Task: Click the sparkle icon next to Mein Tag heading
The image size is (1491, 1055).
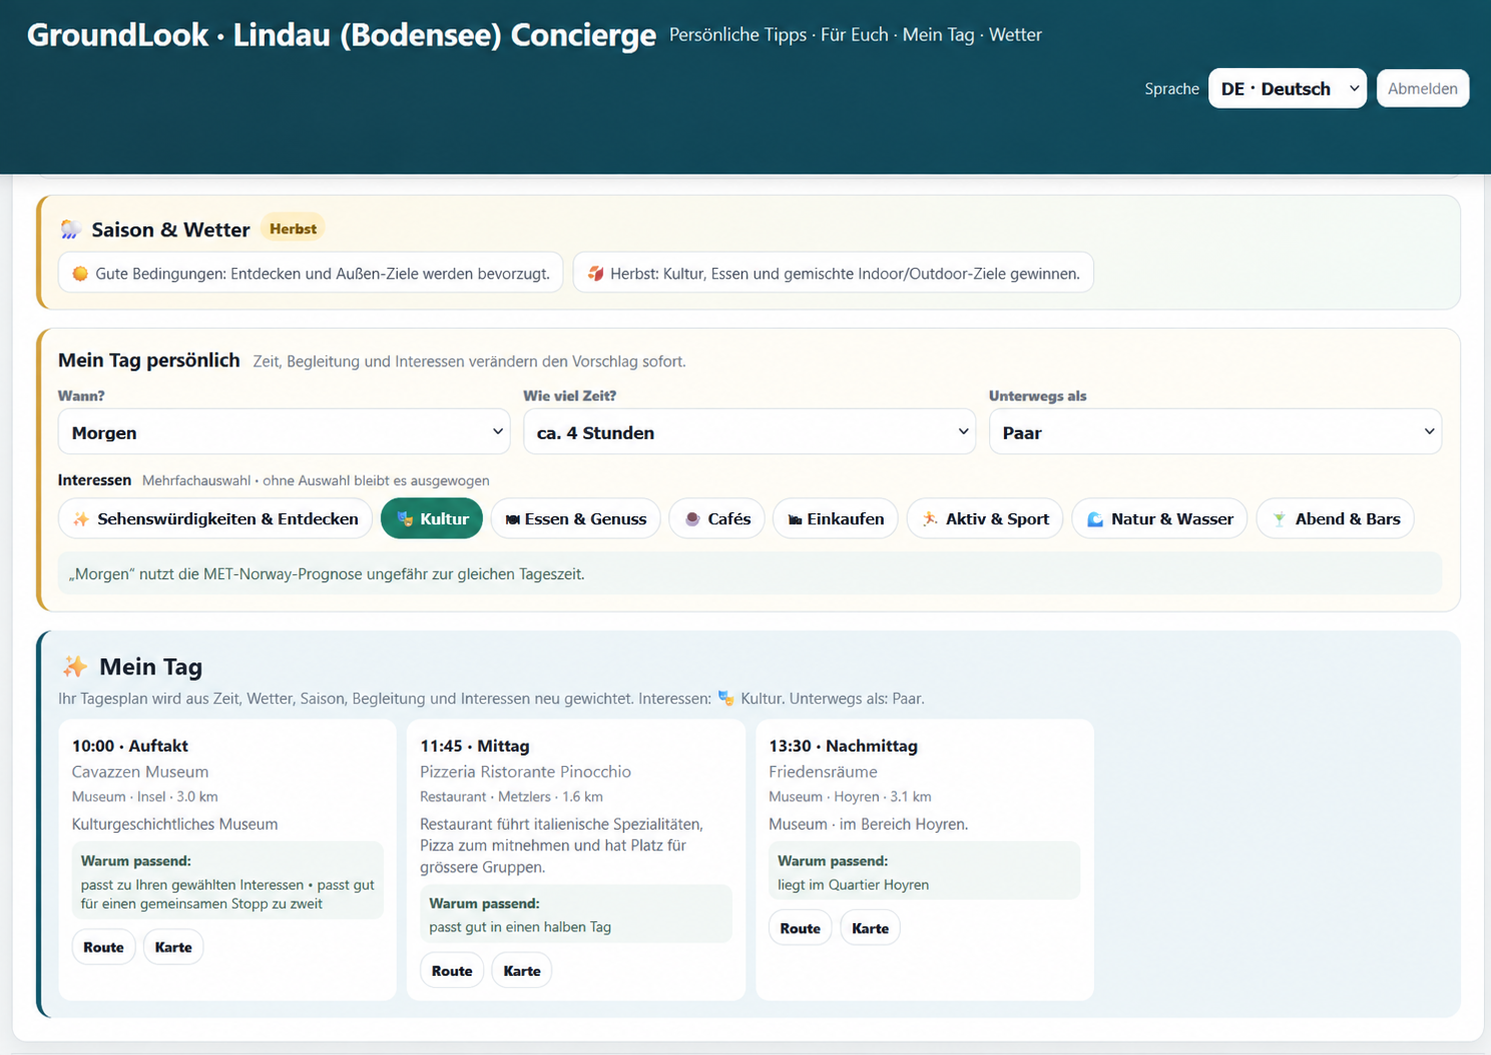Action: pos(75,666)
